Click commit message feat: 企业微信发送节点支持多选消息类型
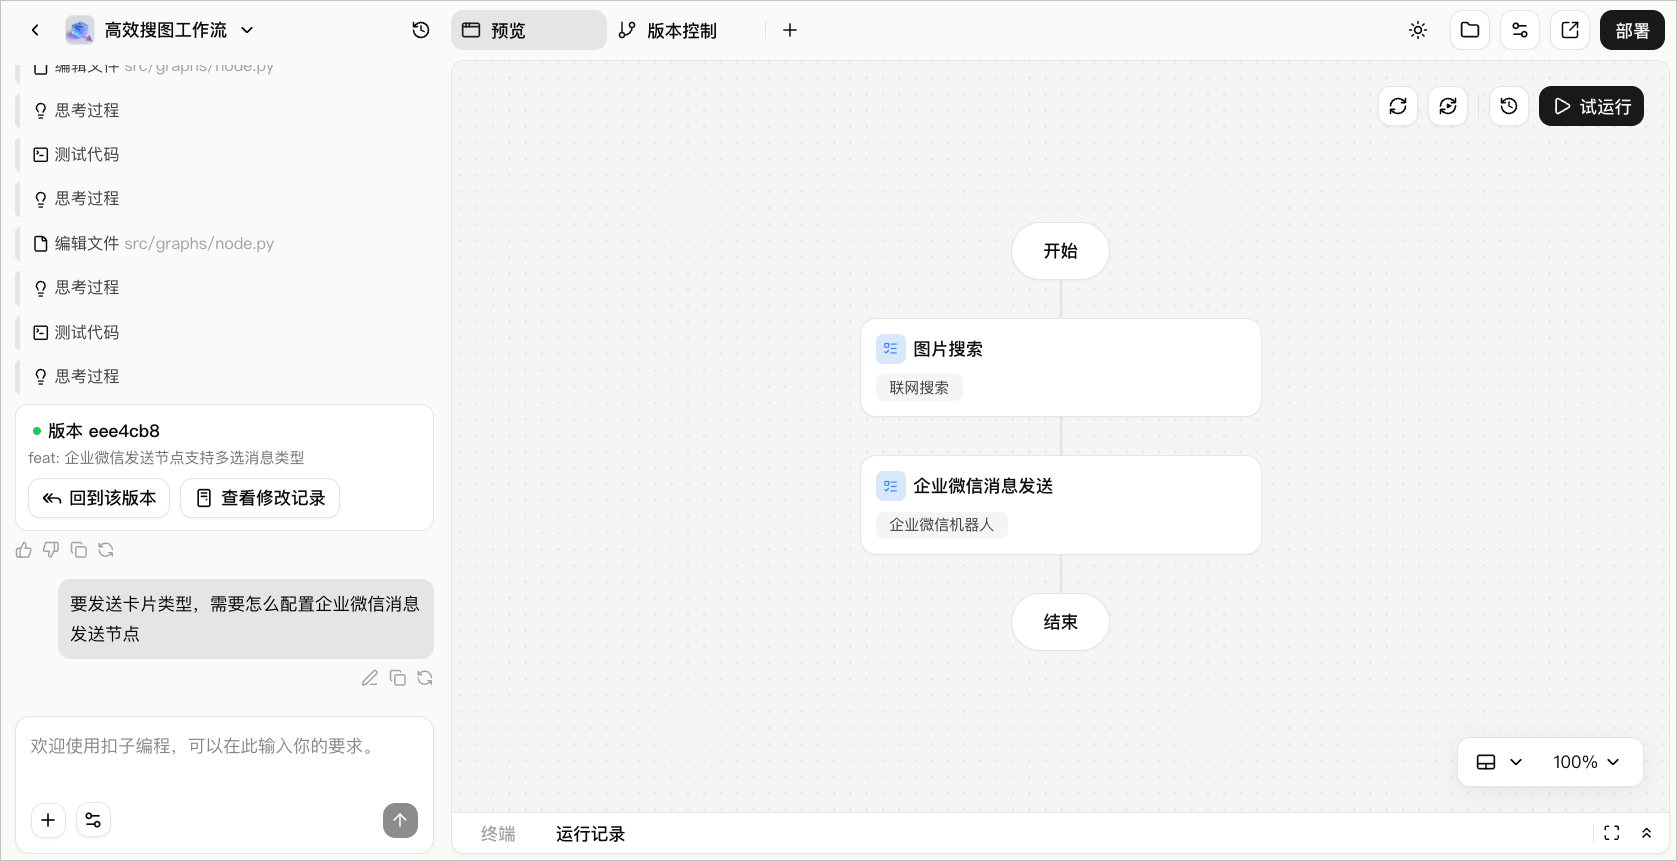Viewport: 1677px width, 861px height. tap(166, 458)
